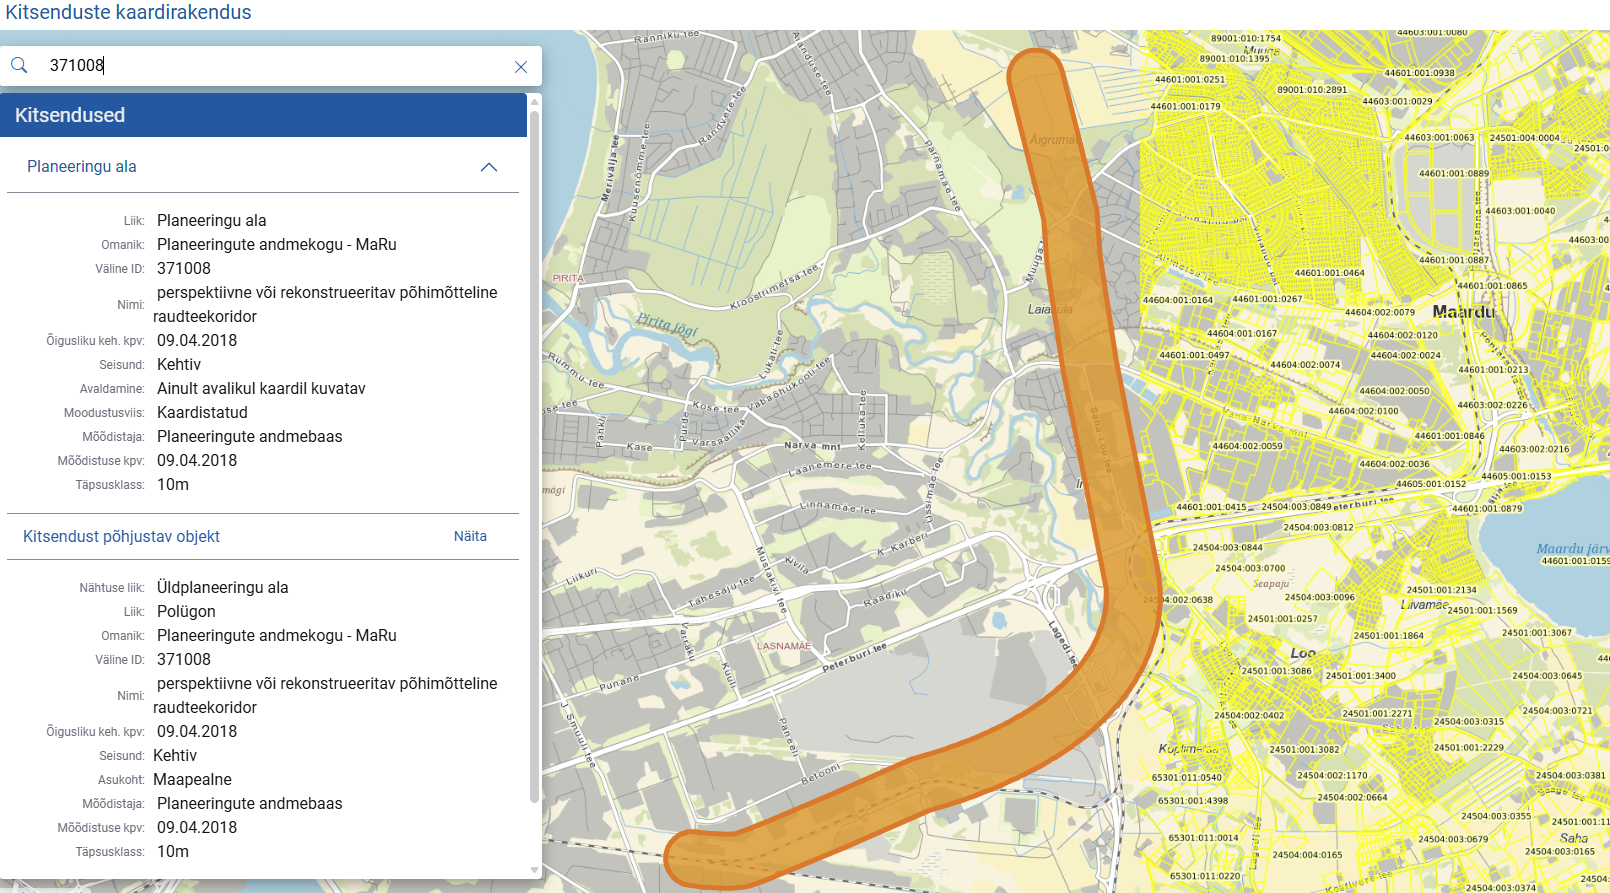Click the search input containing 371008
Screen dimensions: 1610x893
point(270,66)
